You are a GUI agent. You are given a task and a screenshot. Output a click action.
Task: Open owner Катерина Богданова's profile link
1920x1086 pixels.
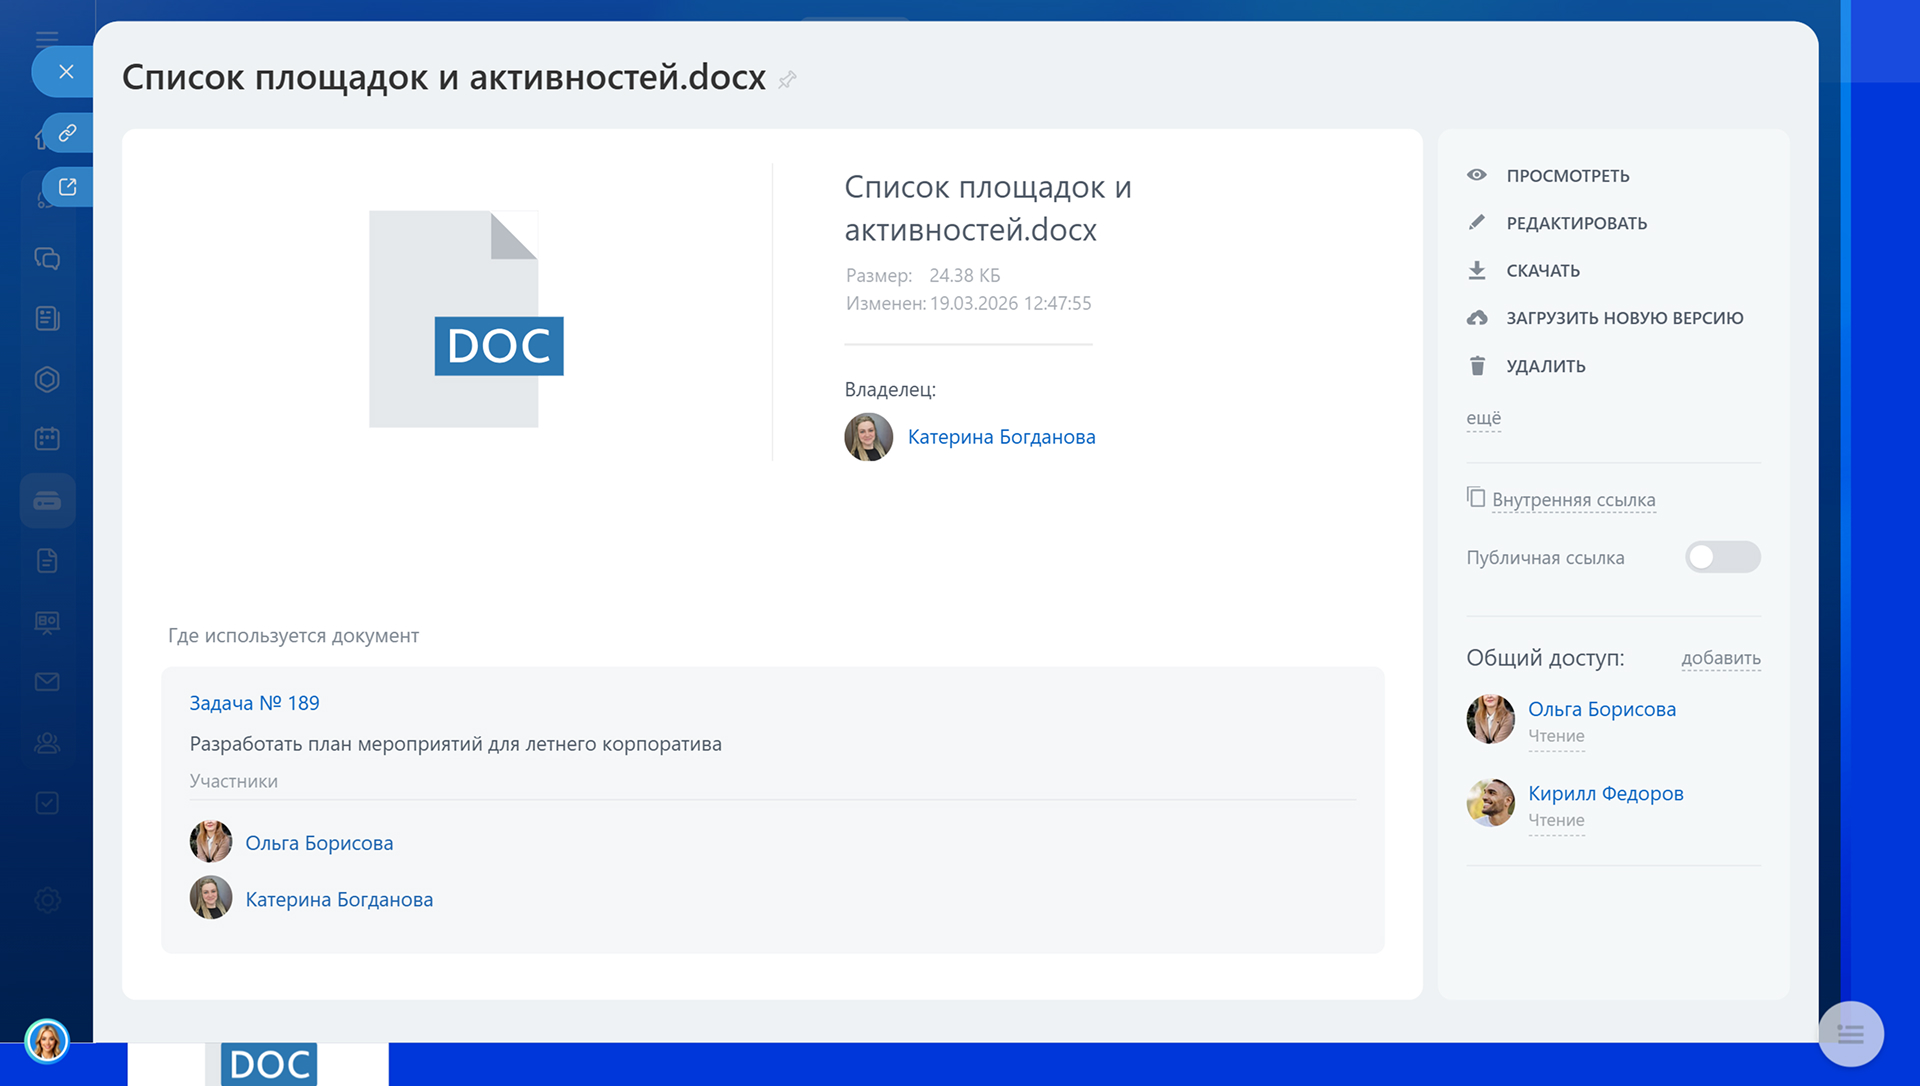pos(1001,437)
